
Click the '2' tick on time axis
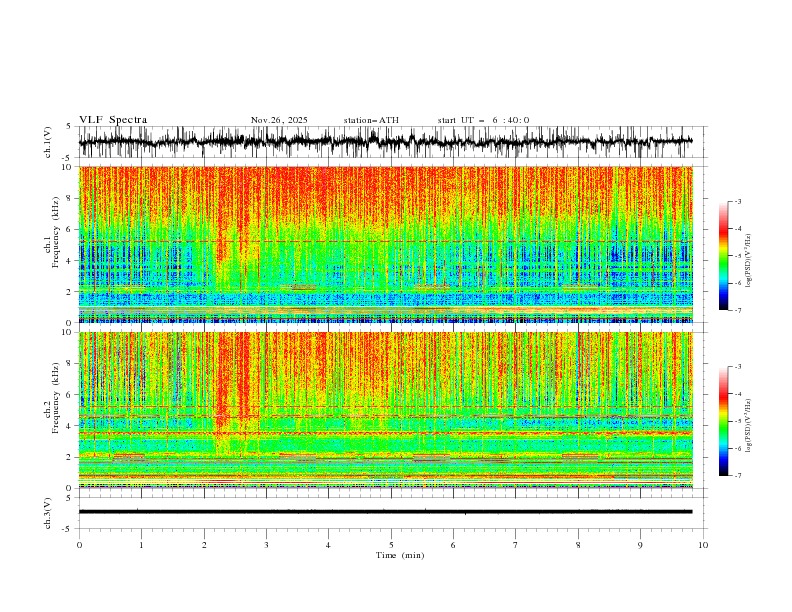click(204, 545)
